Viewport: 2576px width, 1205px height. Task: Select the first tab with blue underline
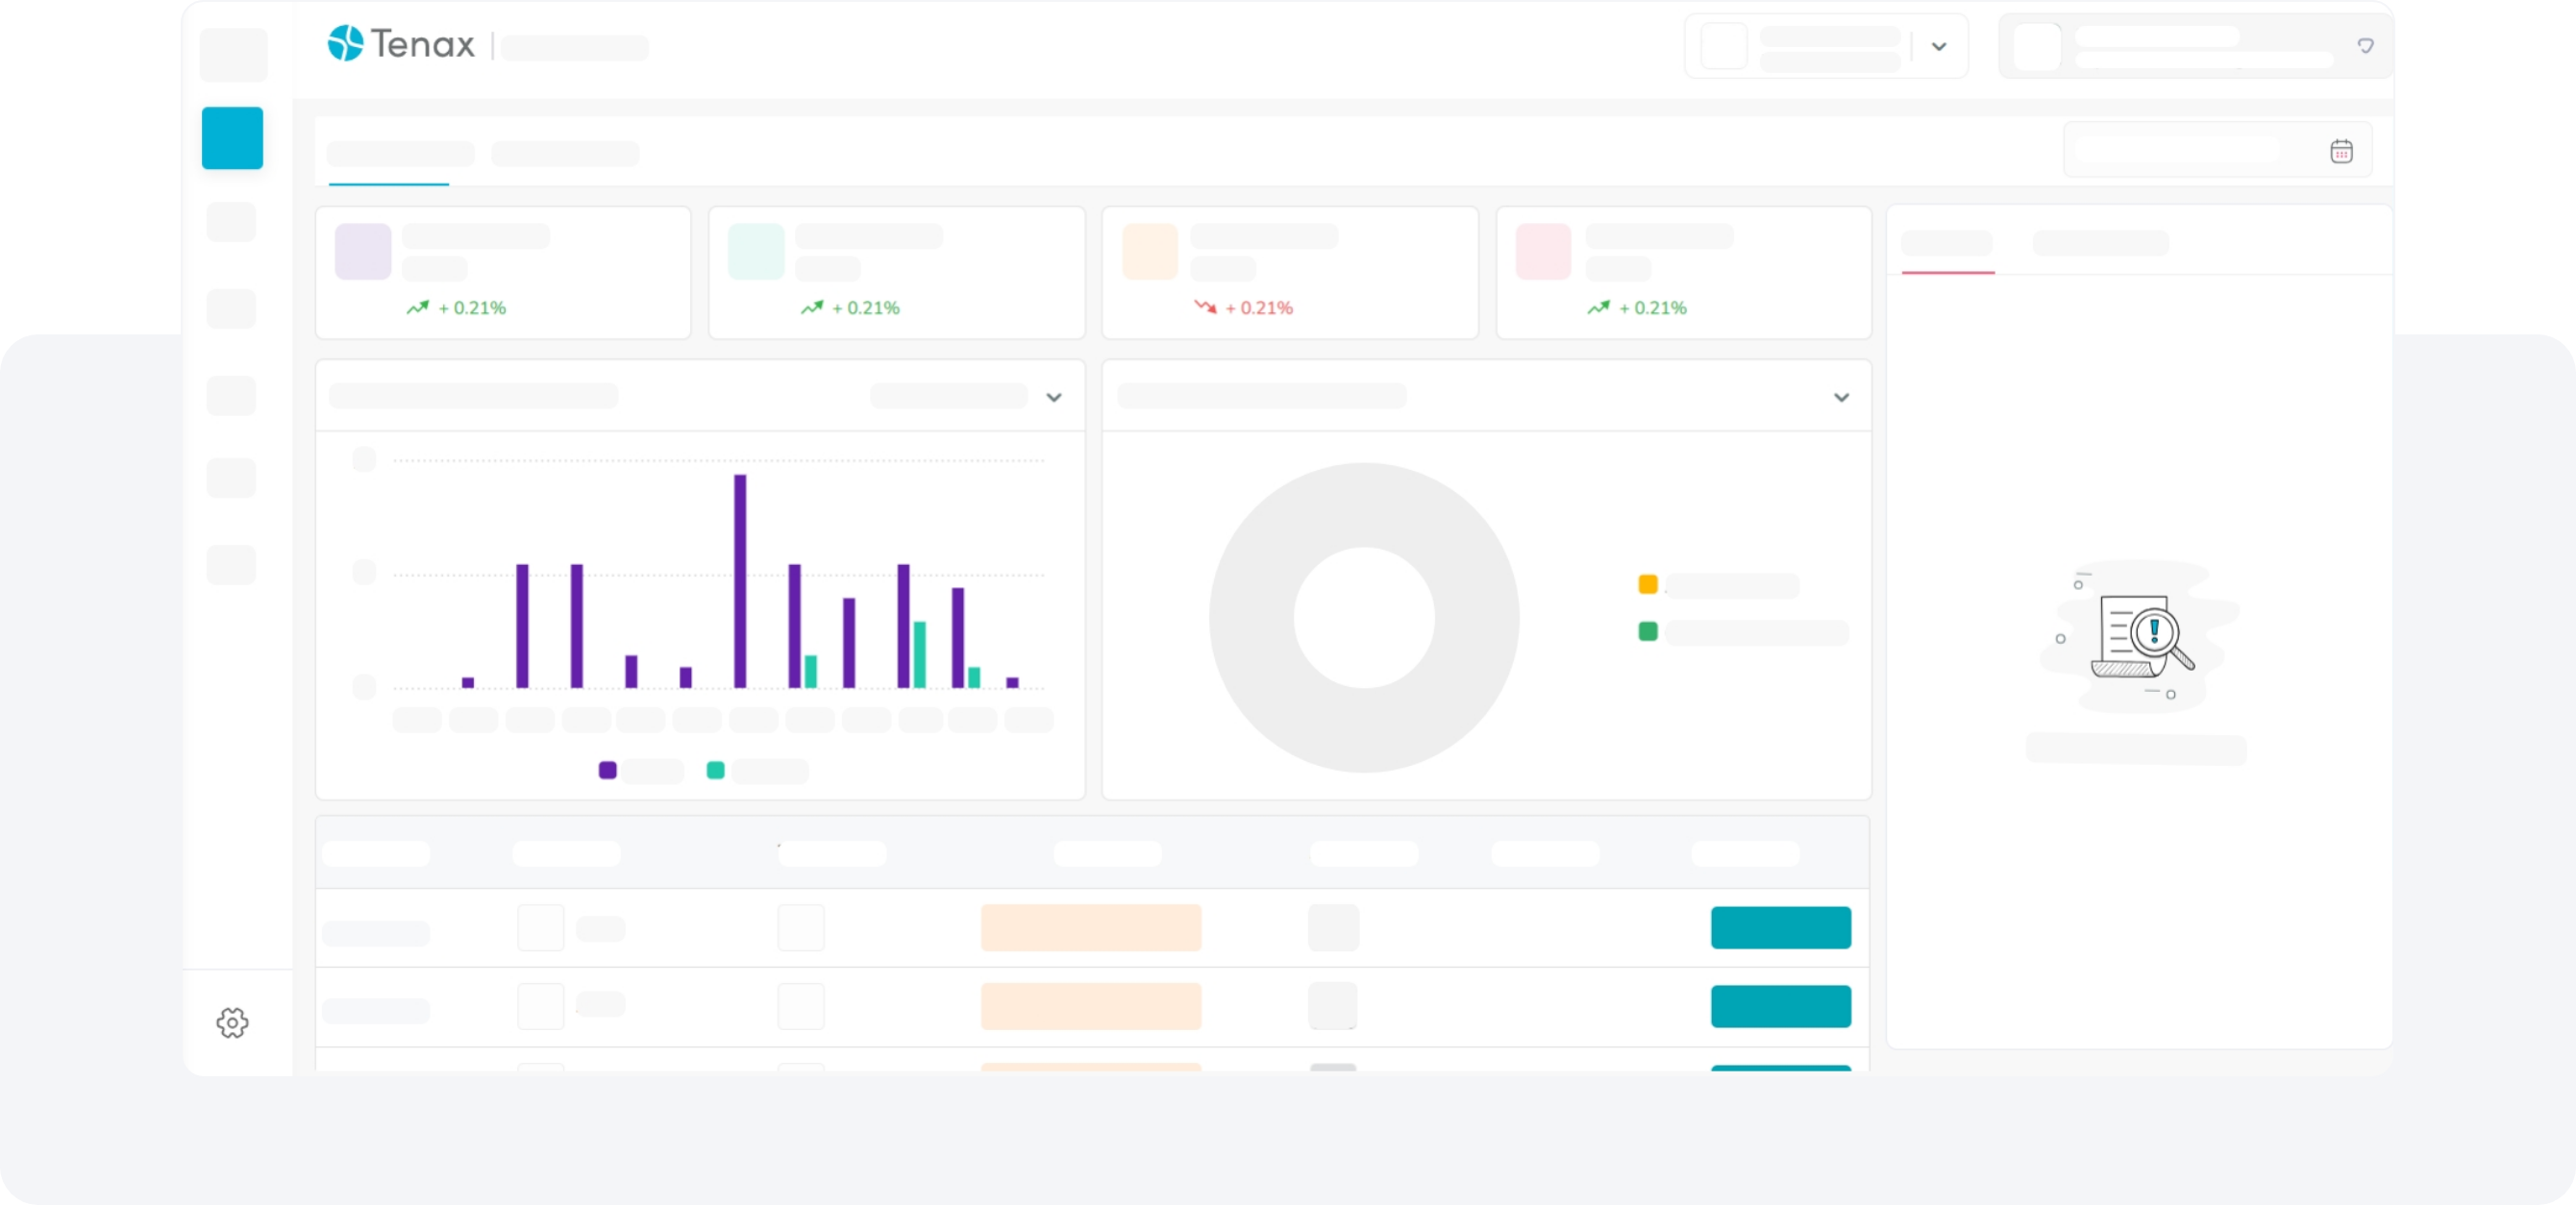pos(400,154)
